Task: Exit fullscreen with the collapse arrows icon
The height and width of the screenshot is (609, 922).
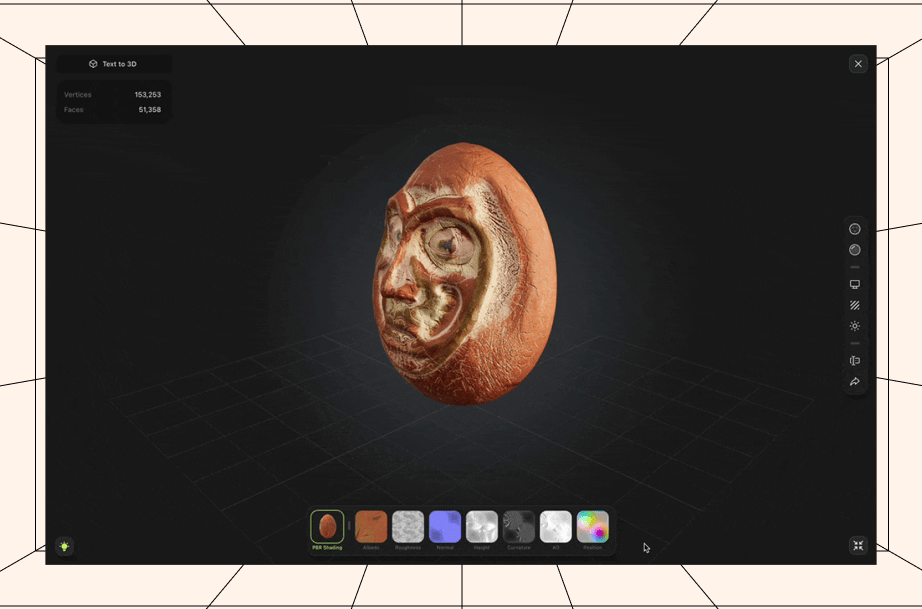Action: (x=858, y=546)
